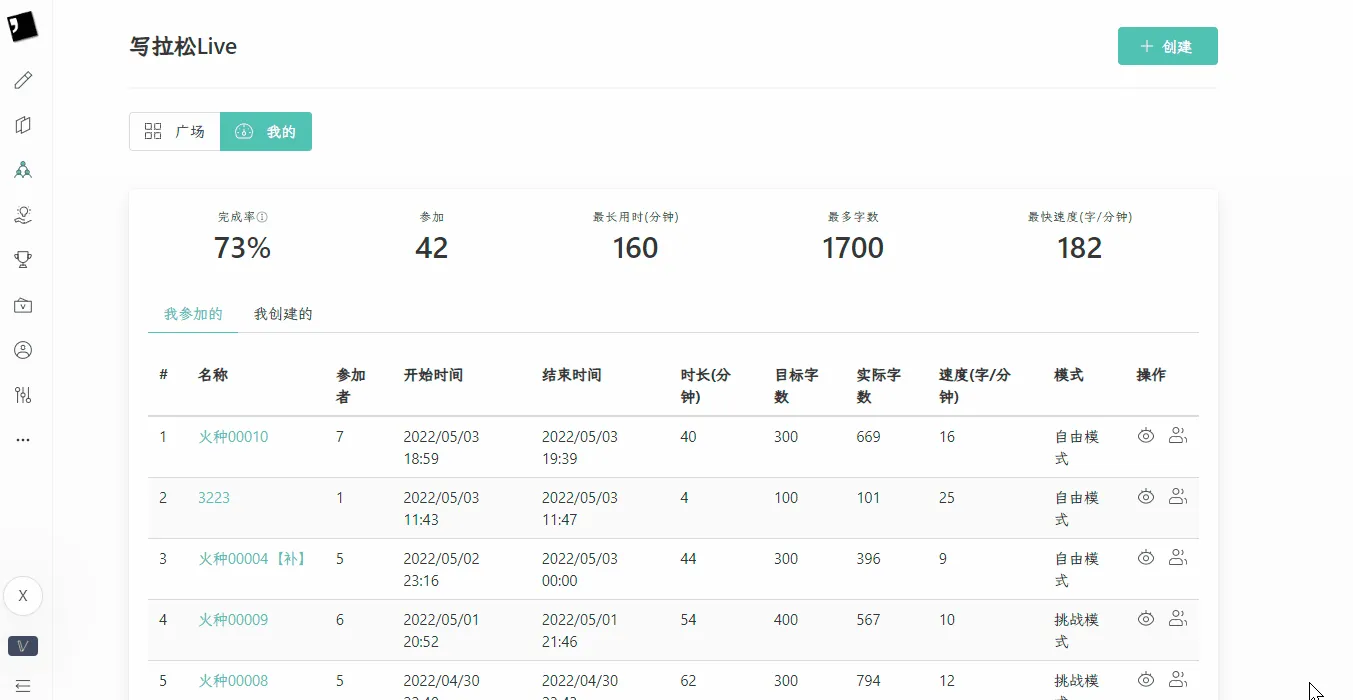
Task: Select the trophy icon in sidebar
Action: point(23,260)
